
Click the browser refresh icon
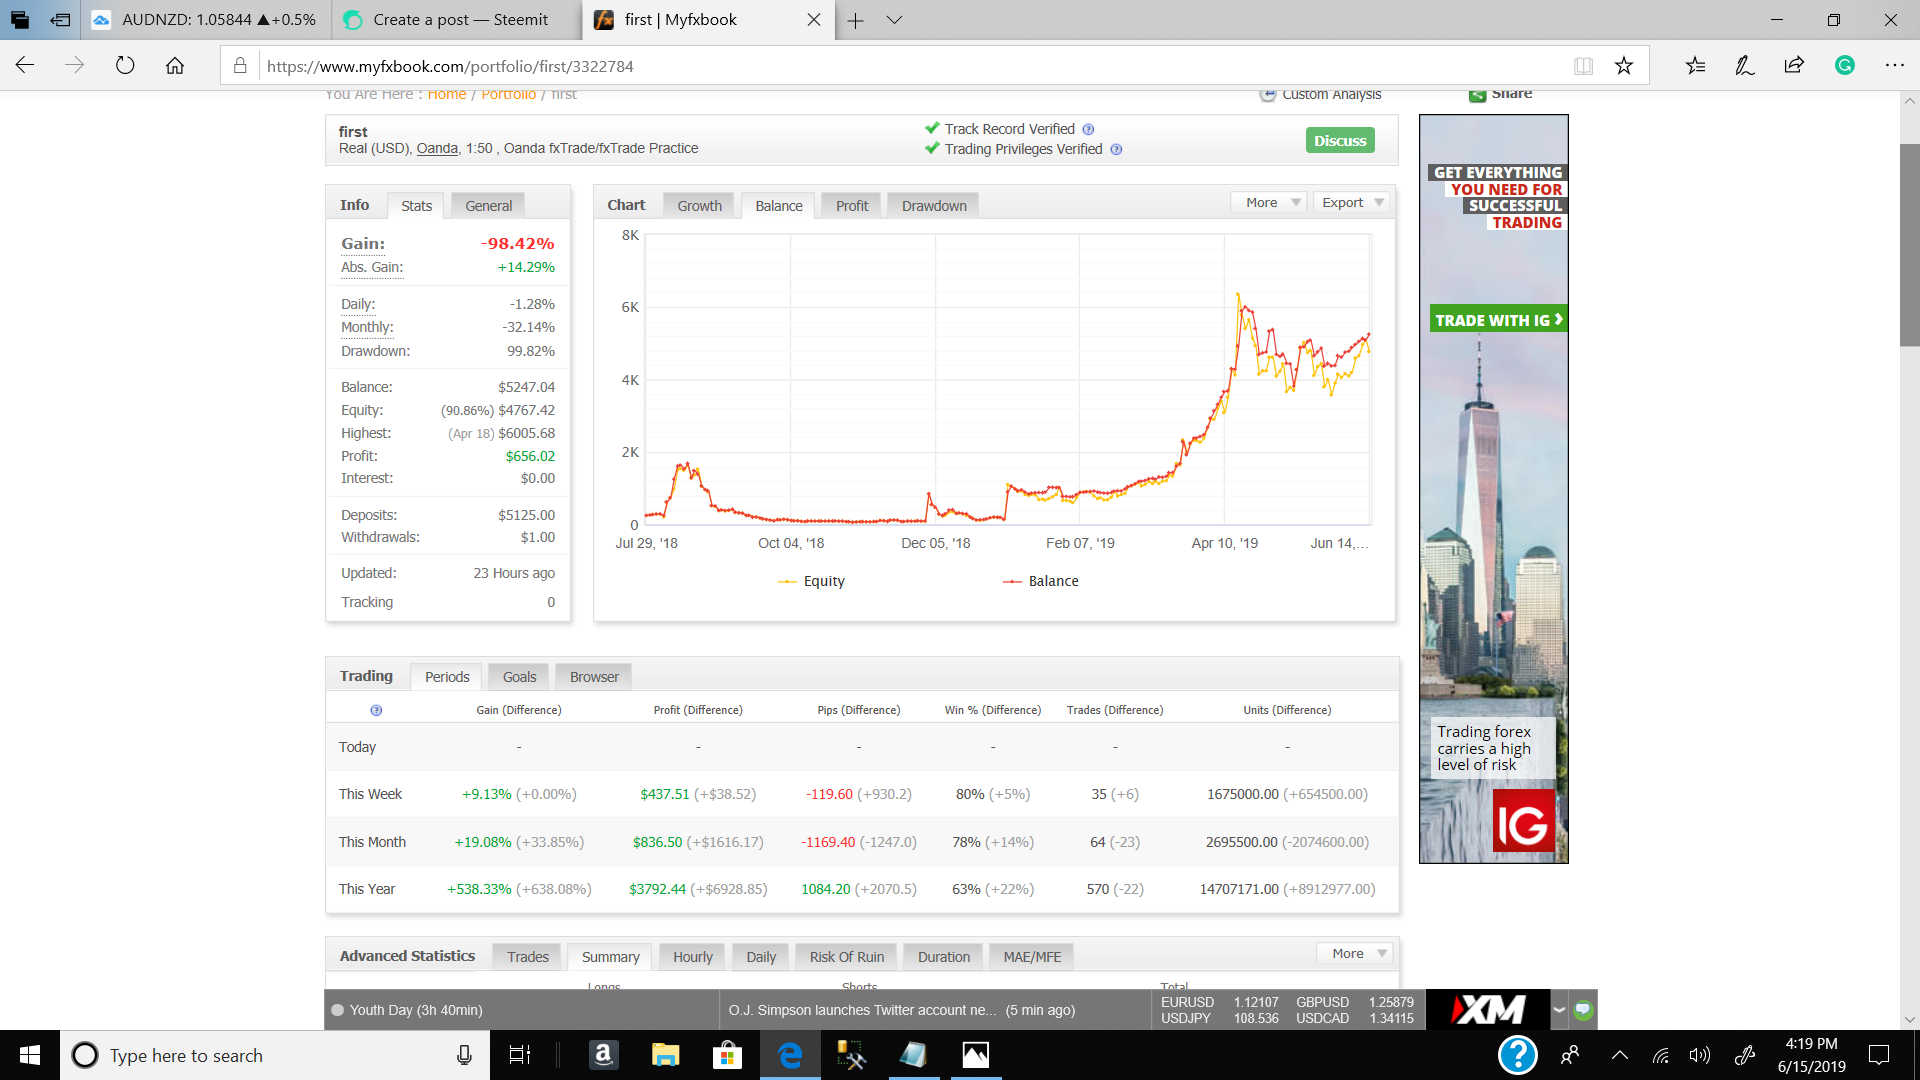pos(125,66)
